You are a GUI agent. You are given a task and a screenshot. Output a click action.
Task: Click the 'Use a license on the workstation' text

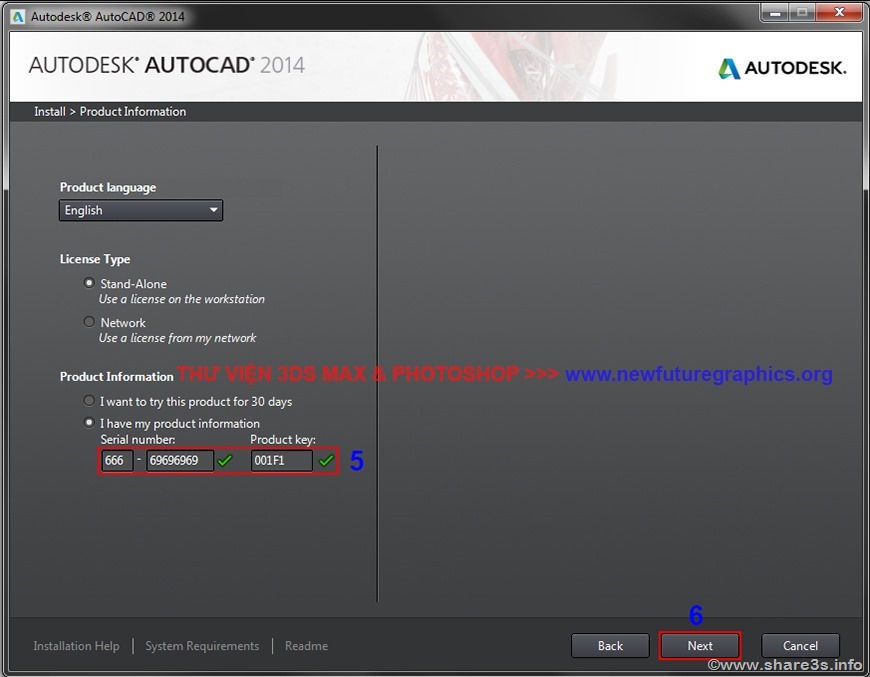182,299
